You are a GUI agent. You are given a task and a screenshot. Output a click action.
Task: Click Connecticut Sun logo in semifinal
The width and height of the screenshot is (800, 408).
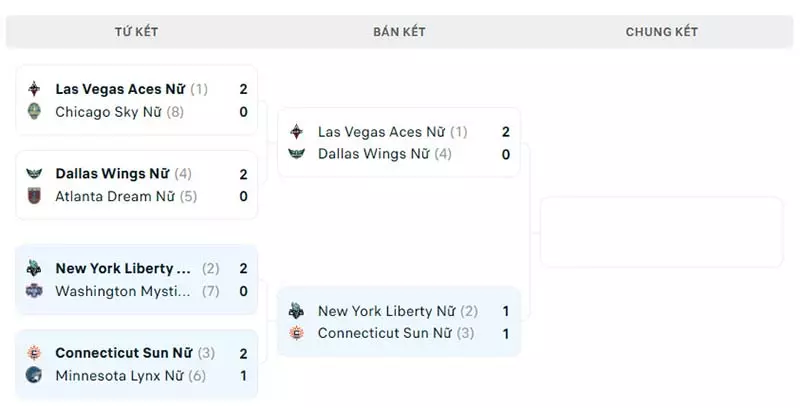tap(296, 333)
